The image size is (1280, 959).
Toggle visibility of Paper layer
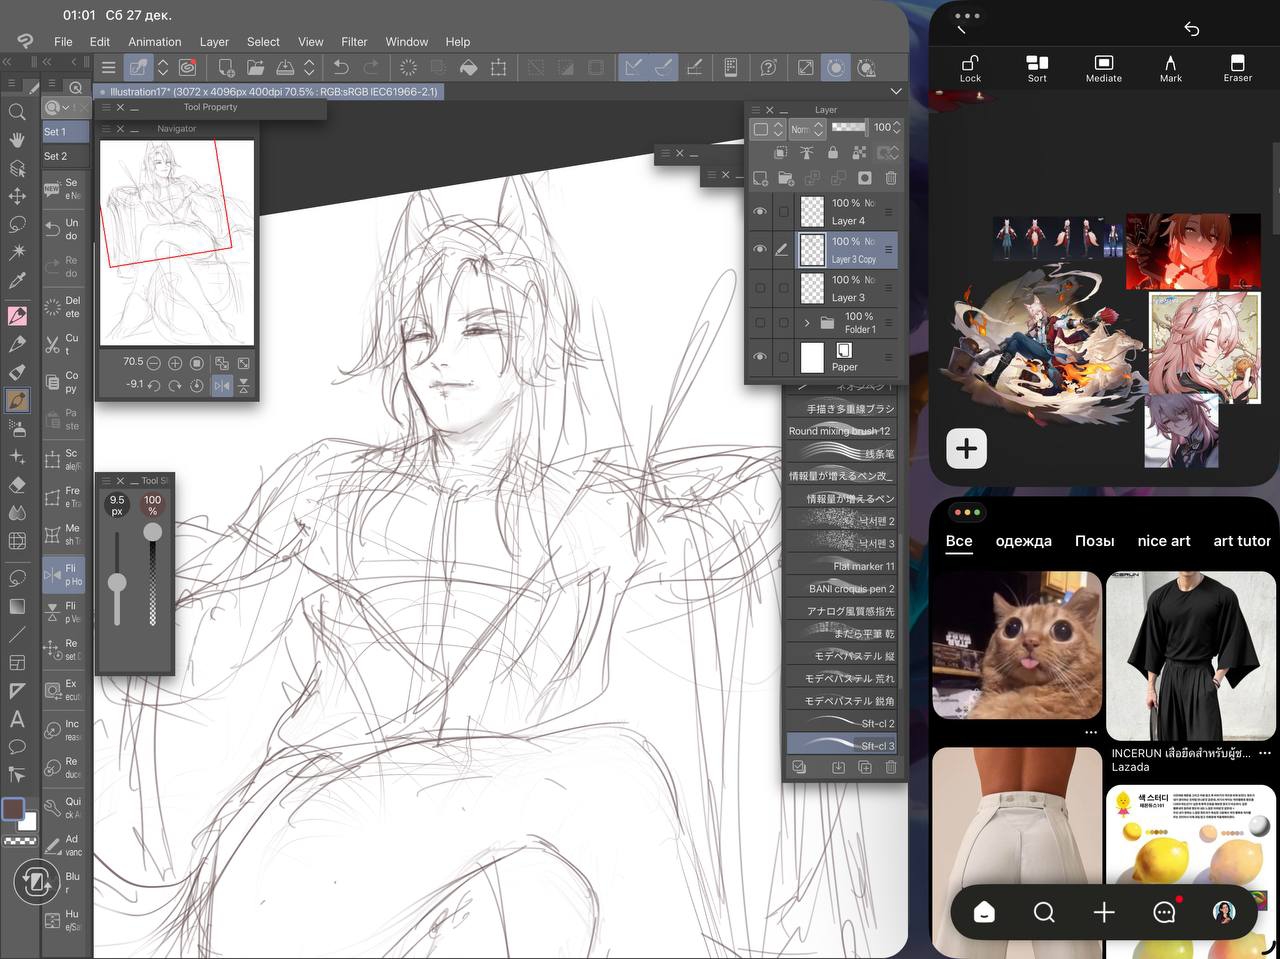(760, 357)
